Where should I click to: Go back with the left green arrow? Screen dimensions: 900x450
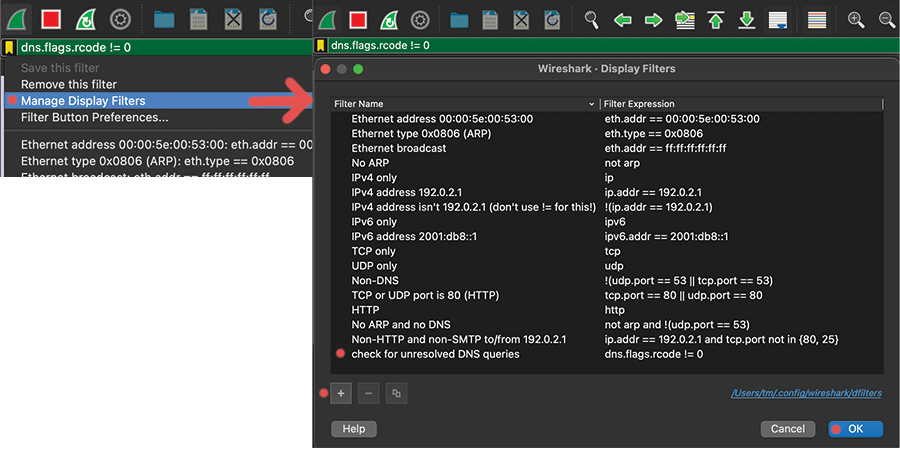tap(623, 19)
